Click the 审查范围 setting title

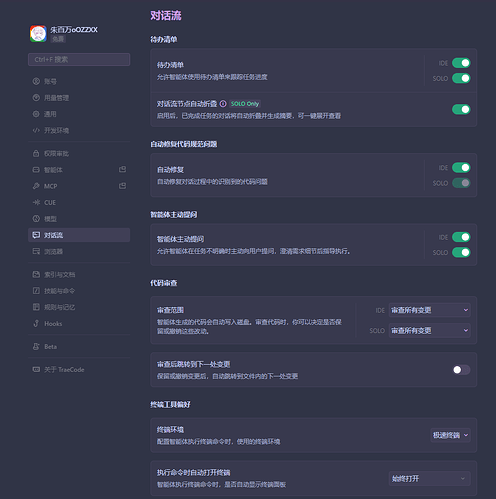(x=170, y=310)
